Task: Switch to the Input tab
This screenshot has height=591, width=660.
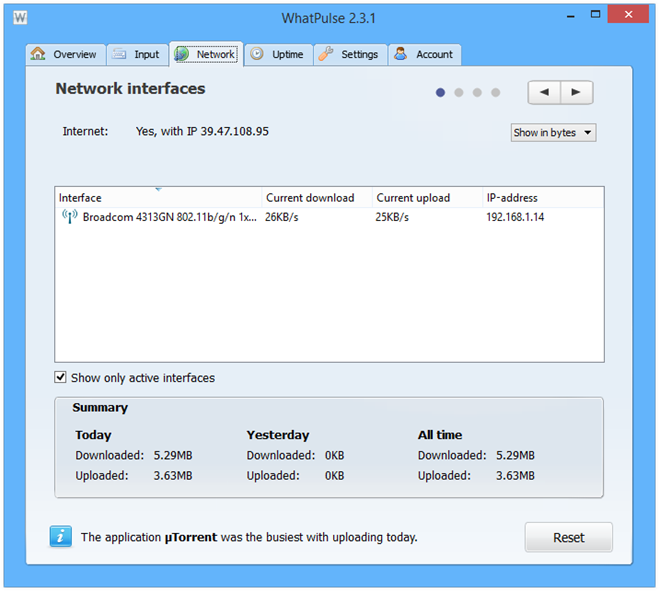Action: 135,54
